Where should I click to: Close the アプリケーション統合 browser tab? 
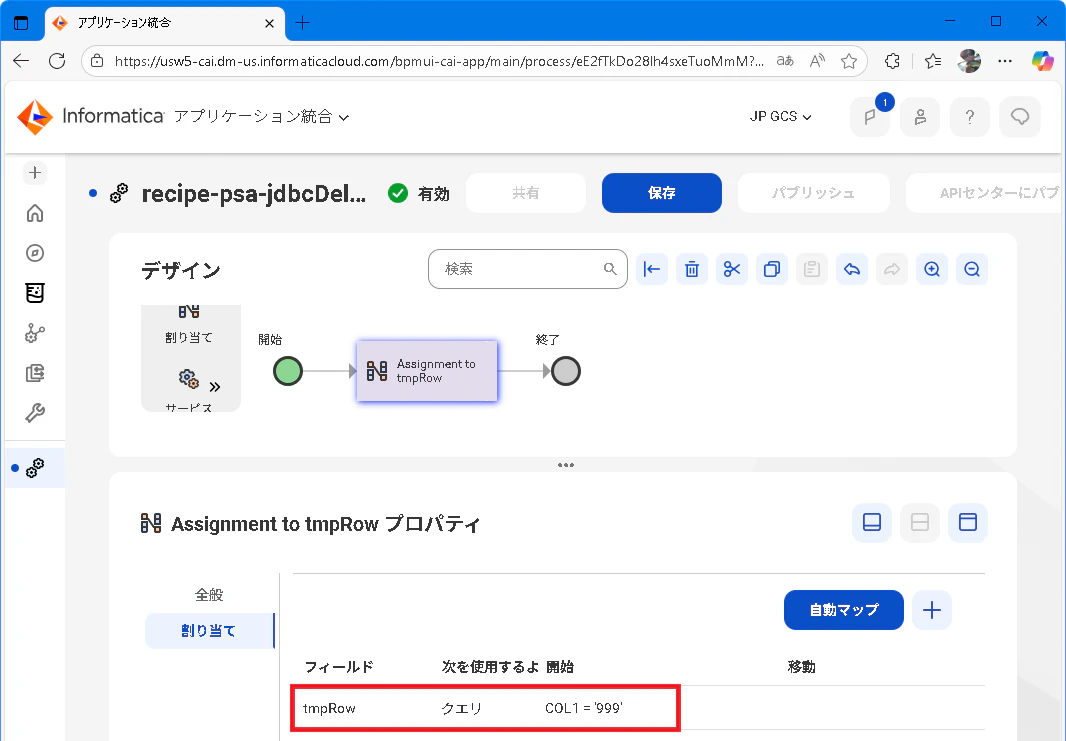coord(269,23)
